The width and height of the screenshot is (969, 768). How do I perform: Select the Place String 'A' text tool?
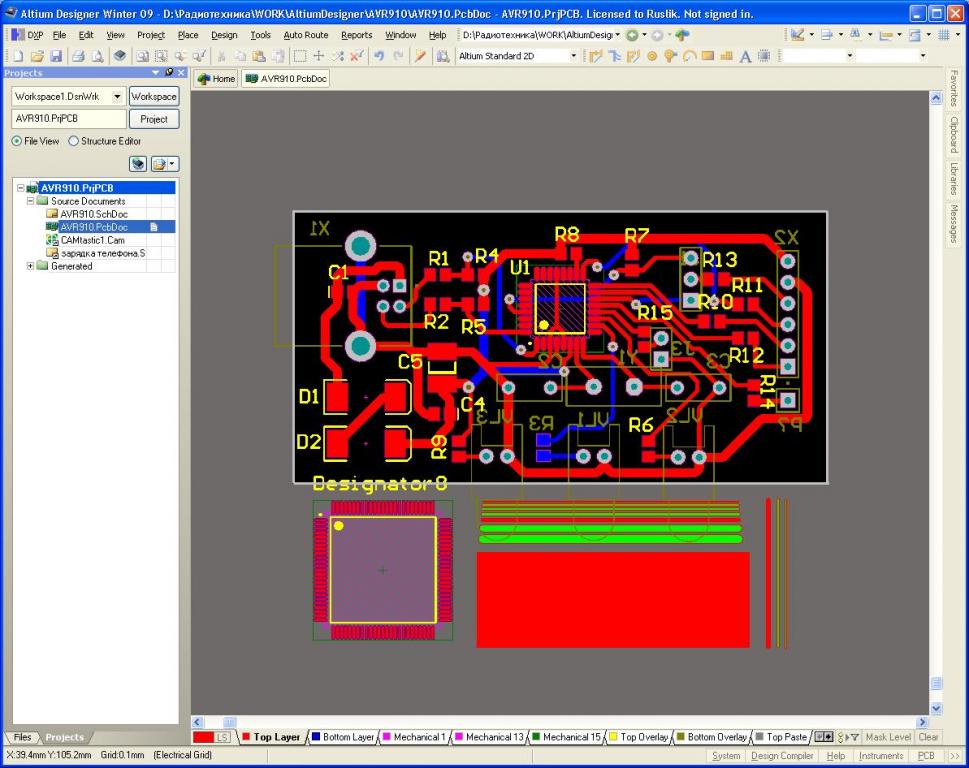click(x=746, y=56)
